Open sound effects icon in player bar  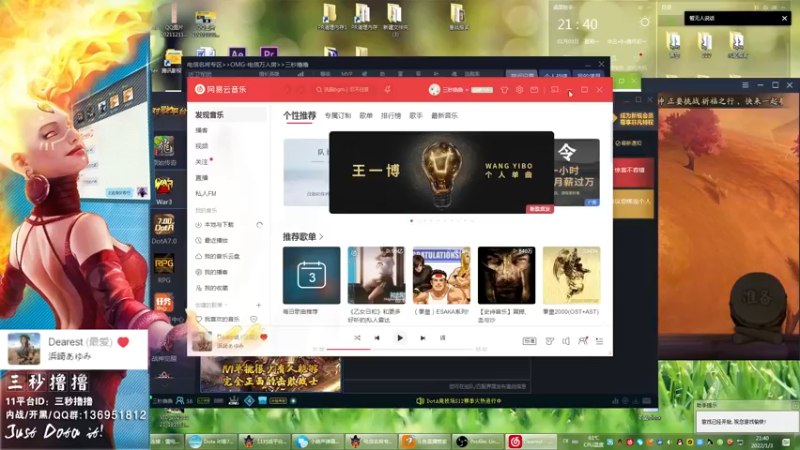[549, 341]
